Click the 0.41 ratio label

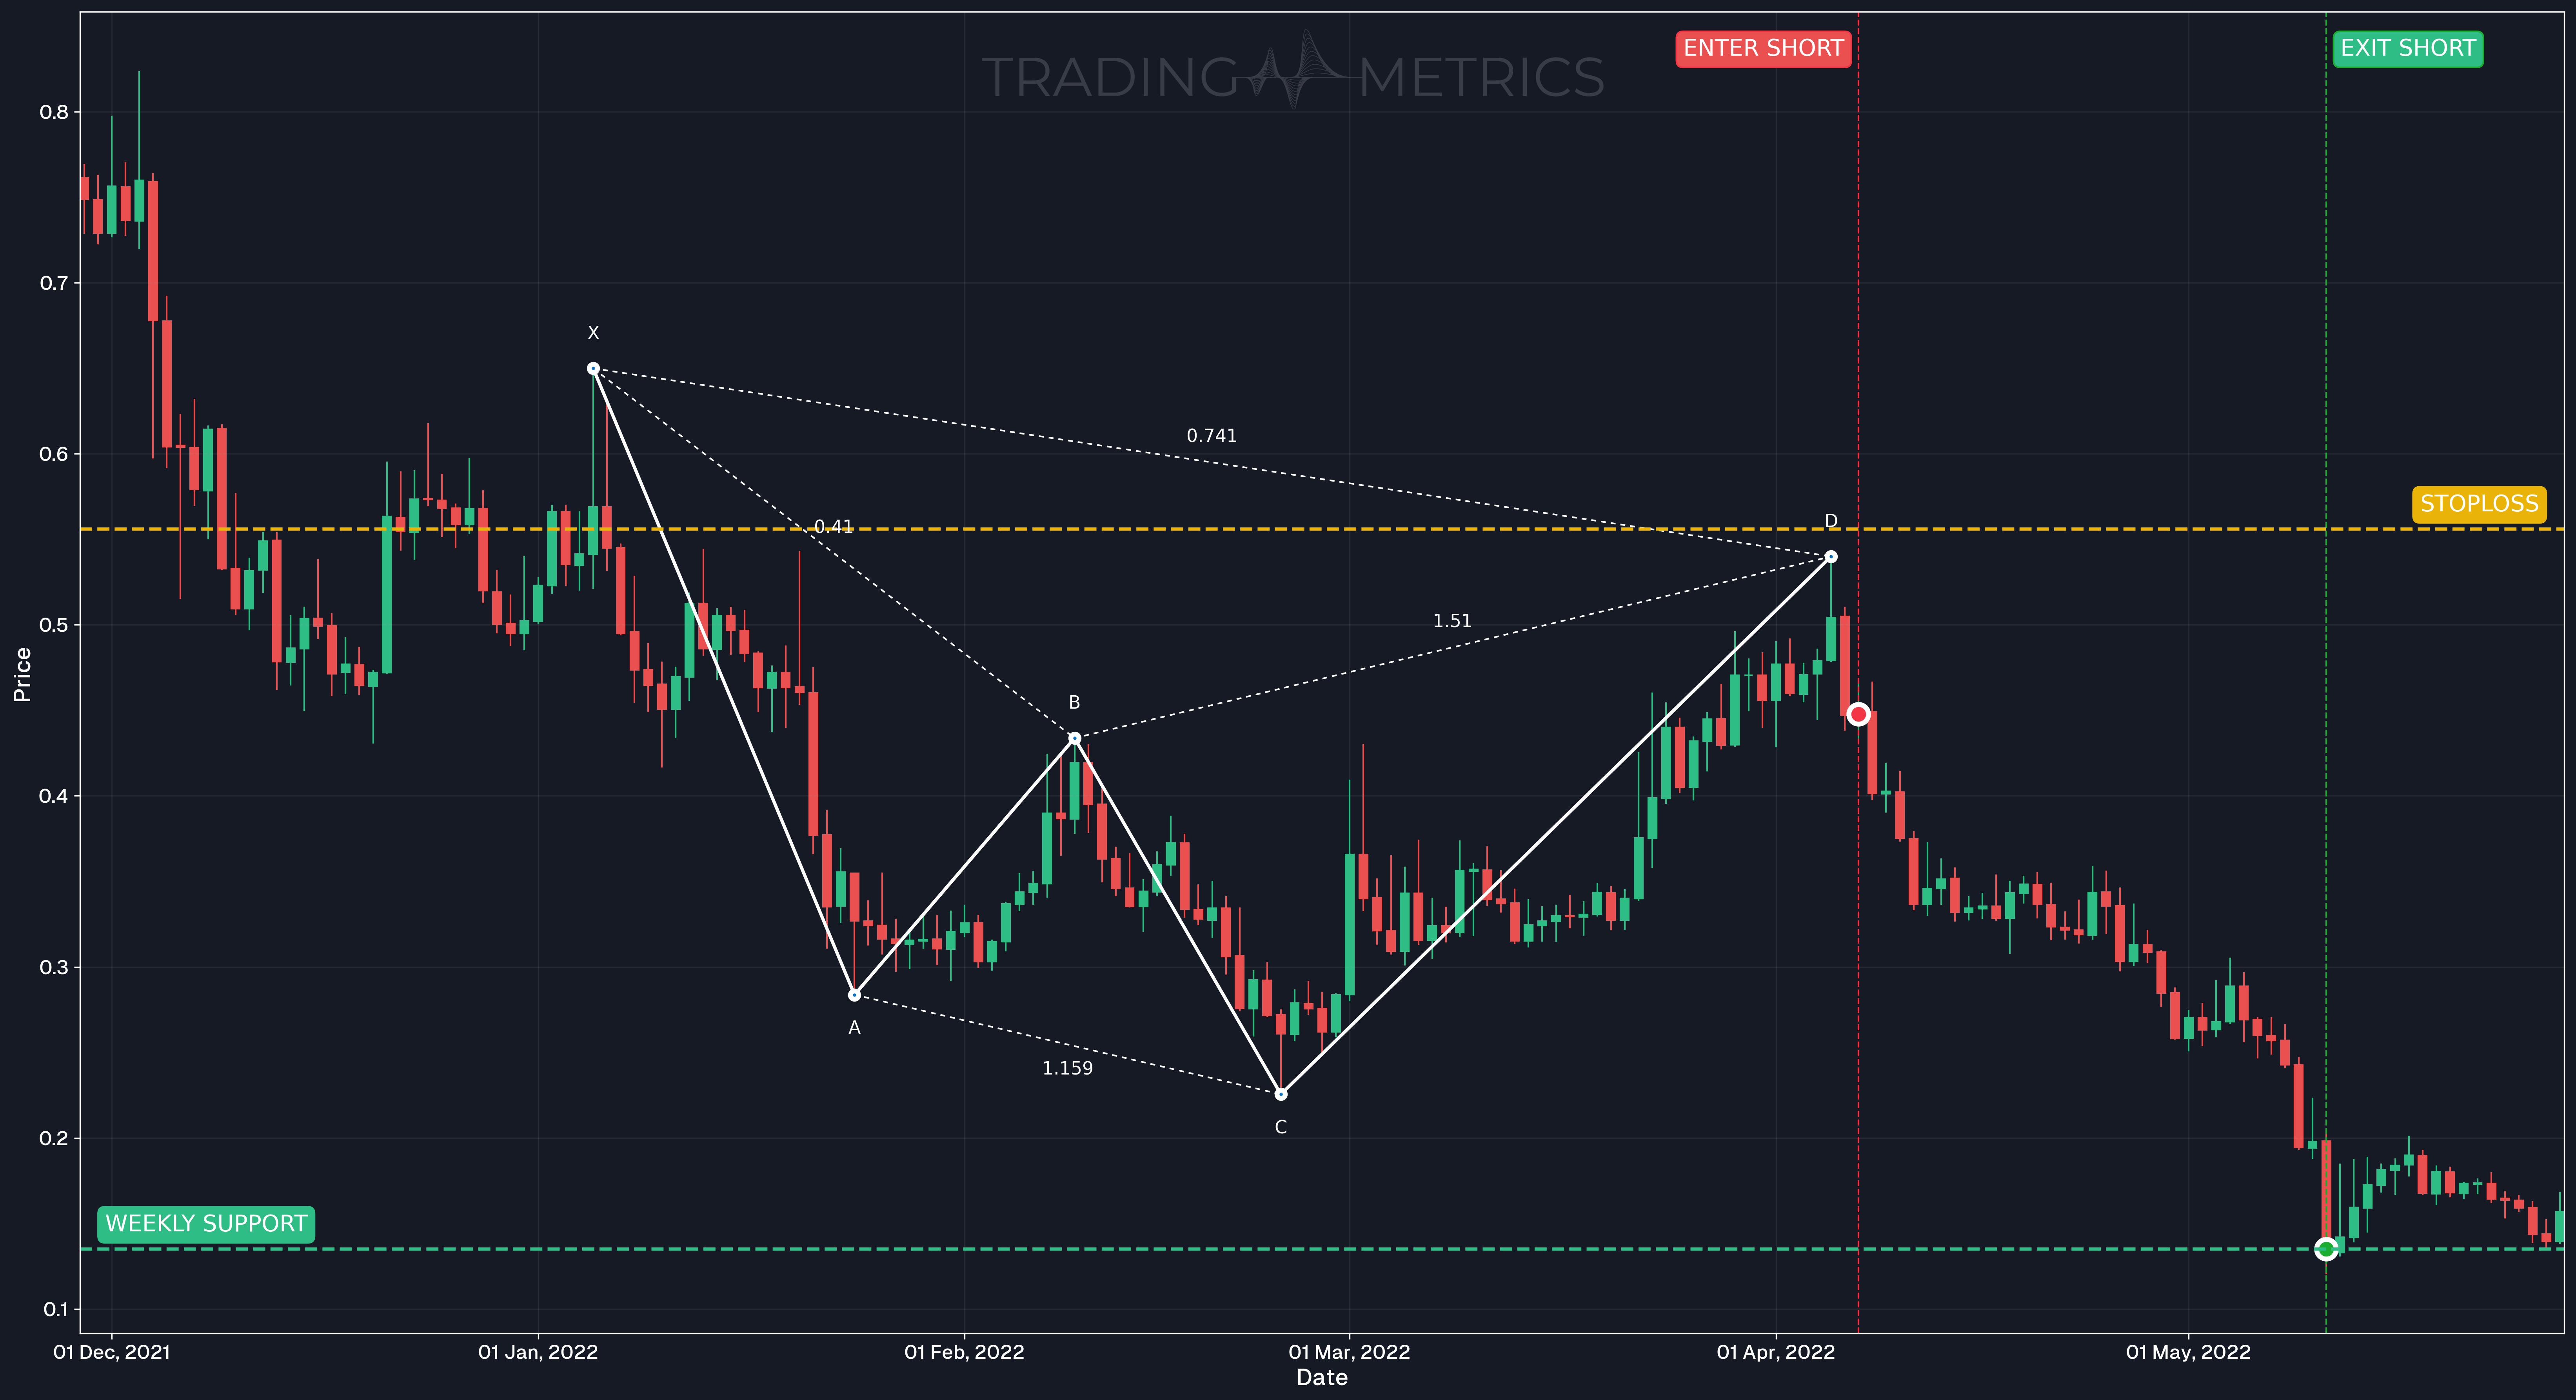point(833,527)
